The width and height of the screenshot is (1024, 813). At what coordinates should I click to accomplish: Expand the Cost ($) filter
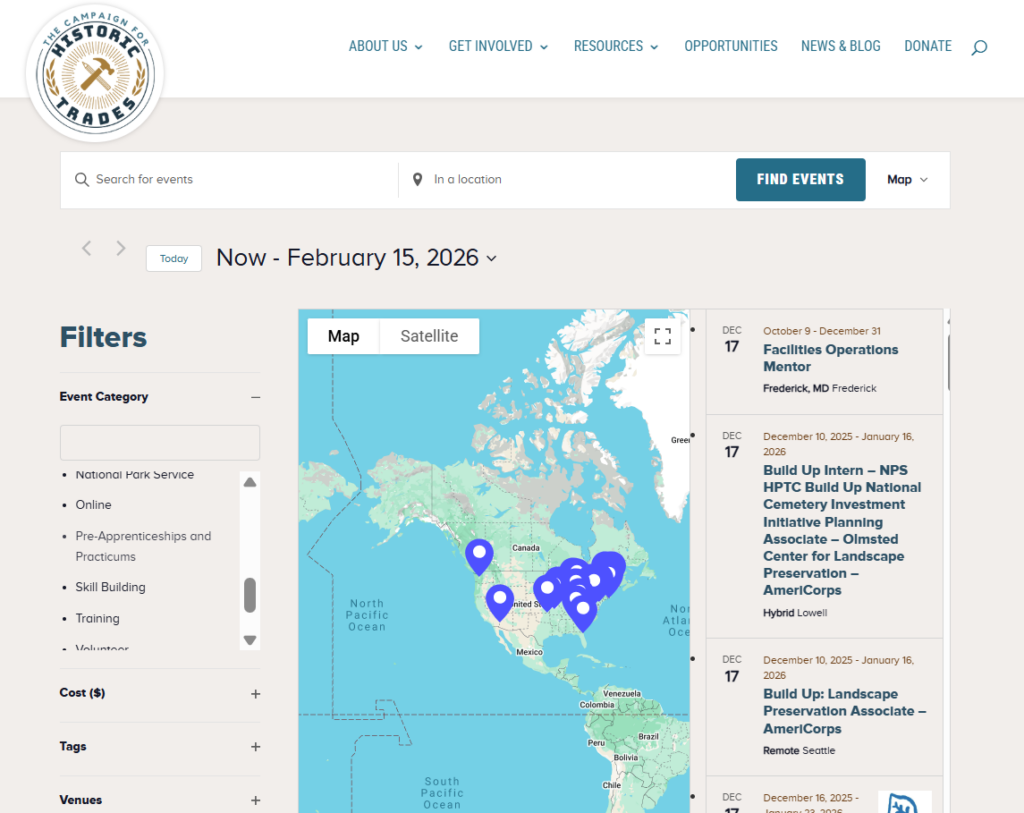point(255,694)
